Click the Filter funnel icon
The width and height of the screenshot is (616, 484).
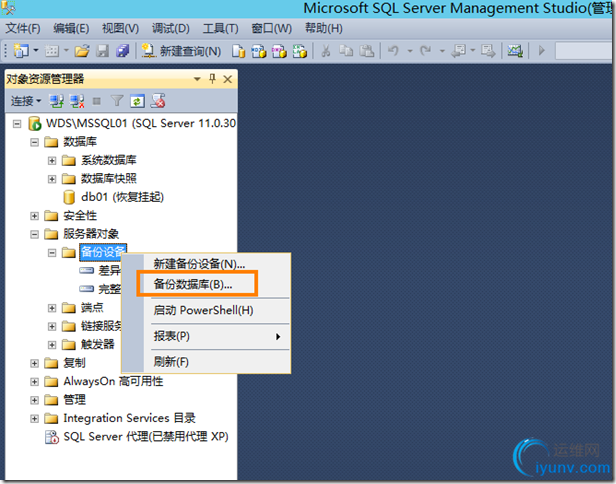pyautogui.click(x=117, y=101)
